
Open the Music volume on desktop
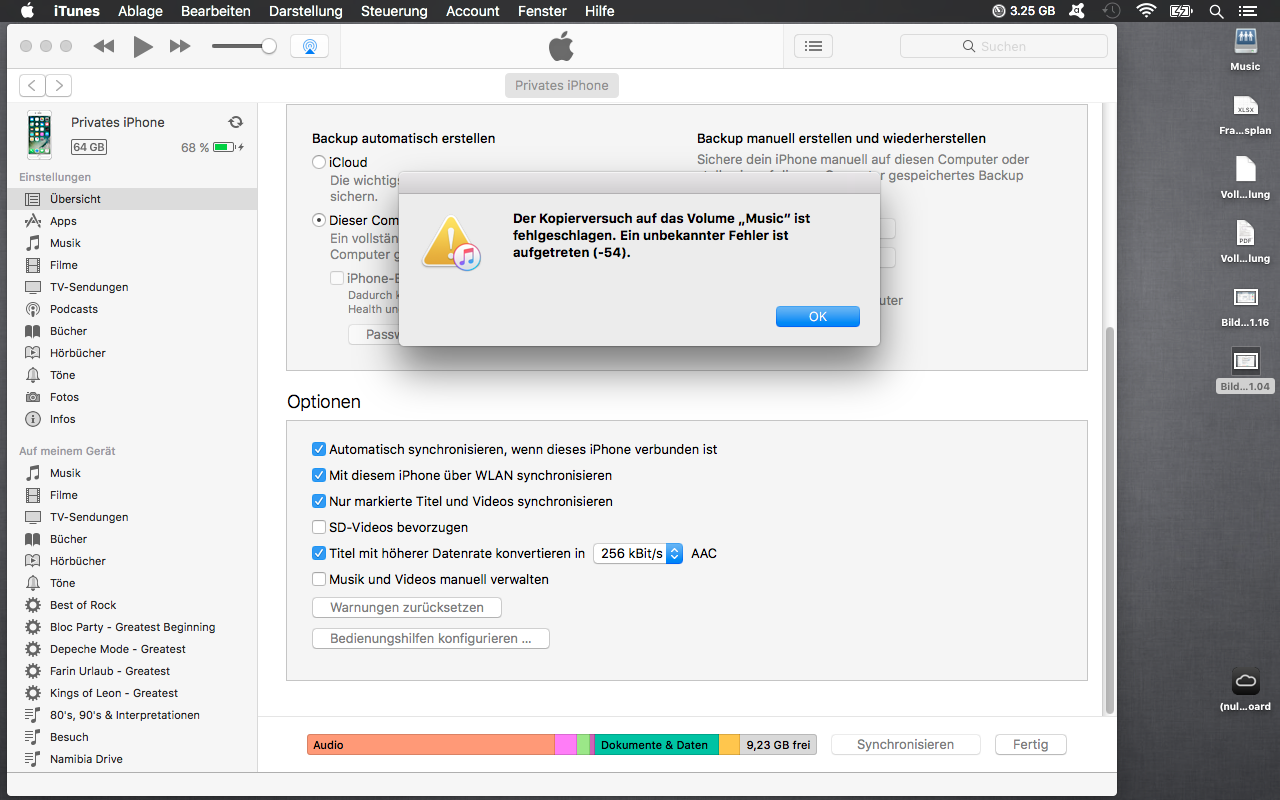coord(1245,49)
